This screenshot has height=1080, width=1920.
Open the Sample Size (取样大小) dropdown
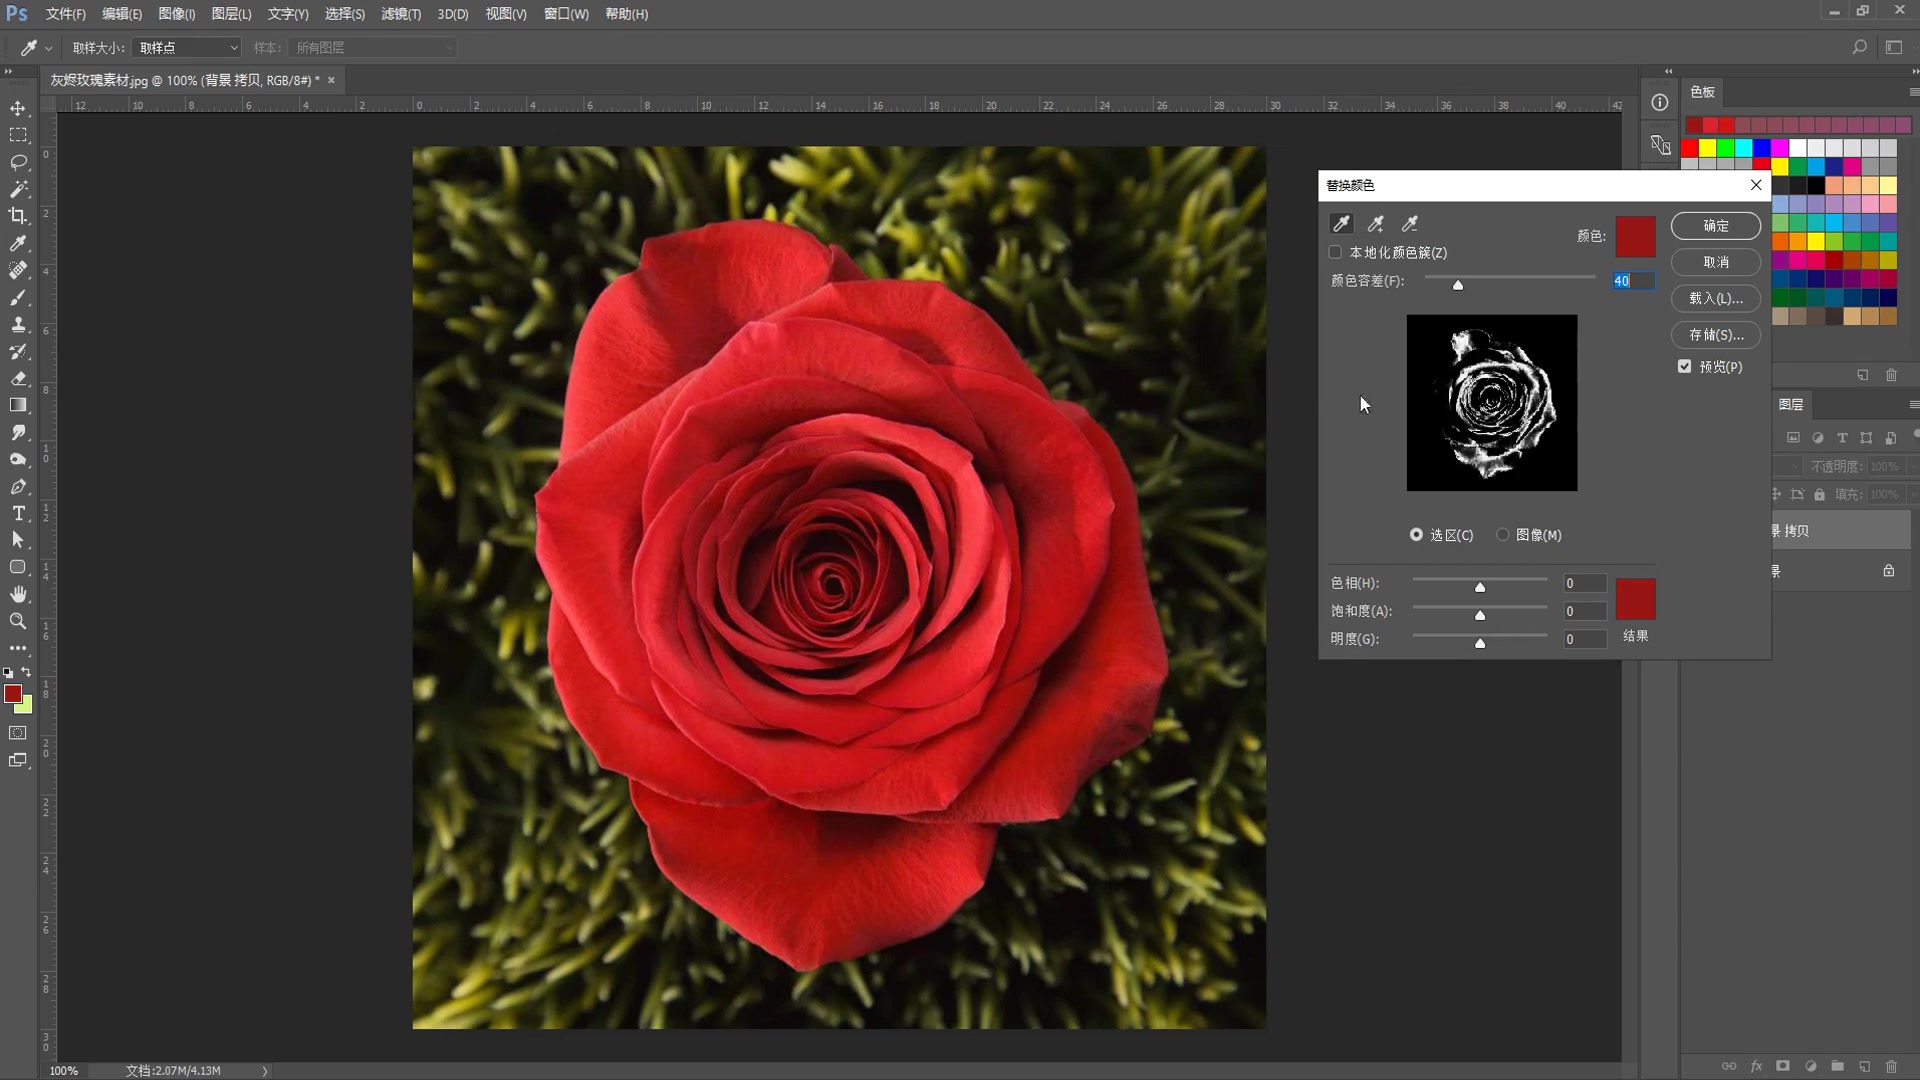[x=187, y=48]
